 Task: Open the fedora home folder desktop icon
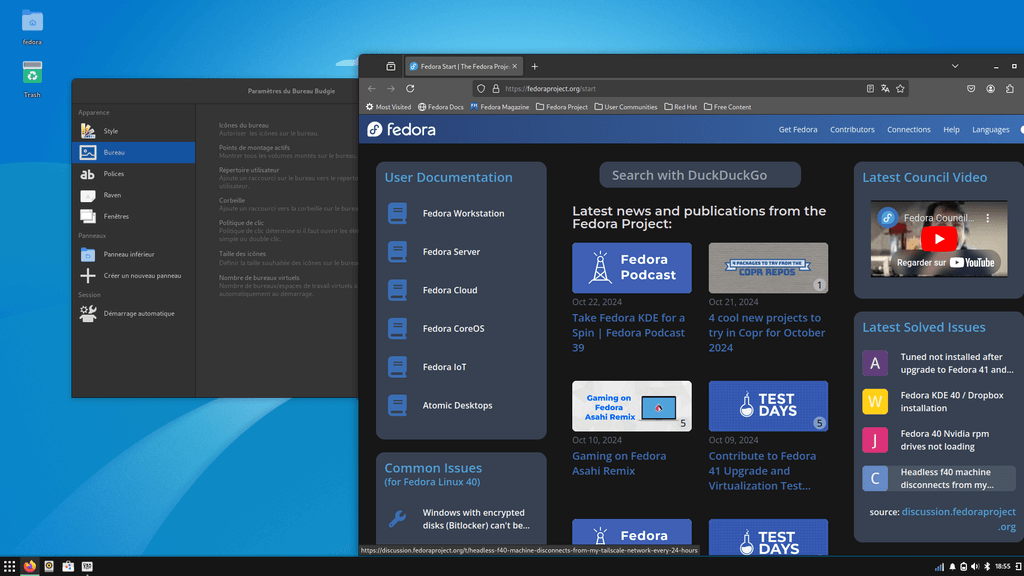click(x=32, y=27)
